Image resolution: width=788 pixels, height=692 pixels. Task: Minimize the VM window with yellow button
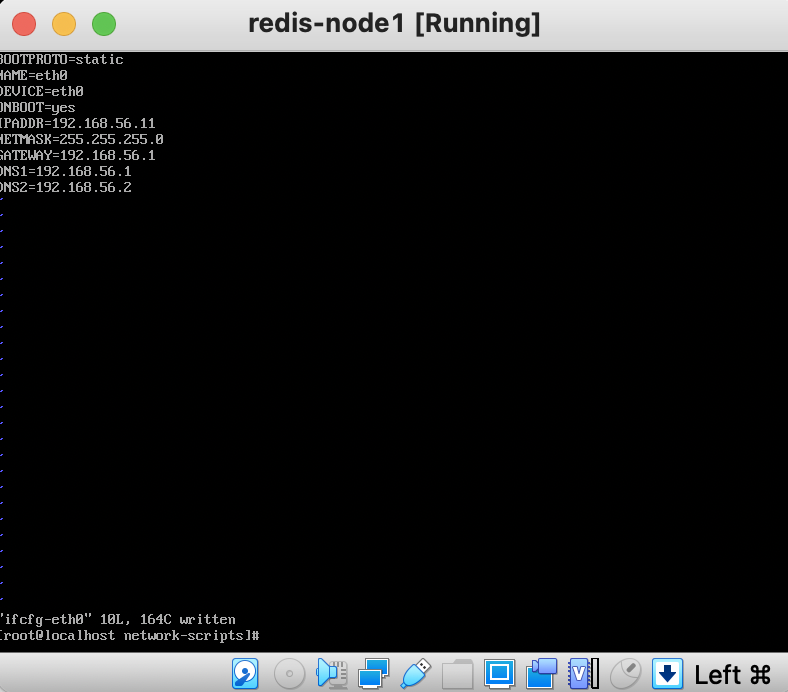click(64, 24)
